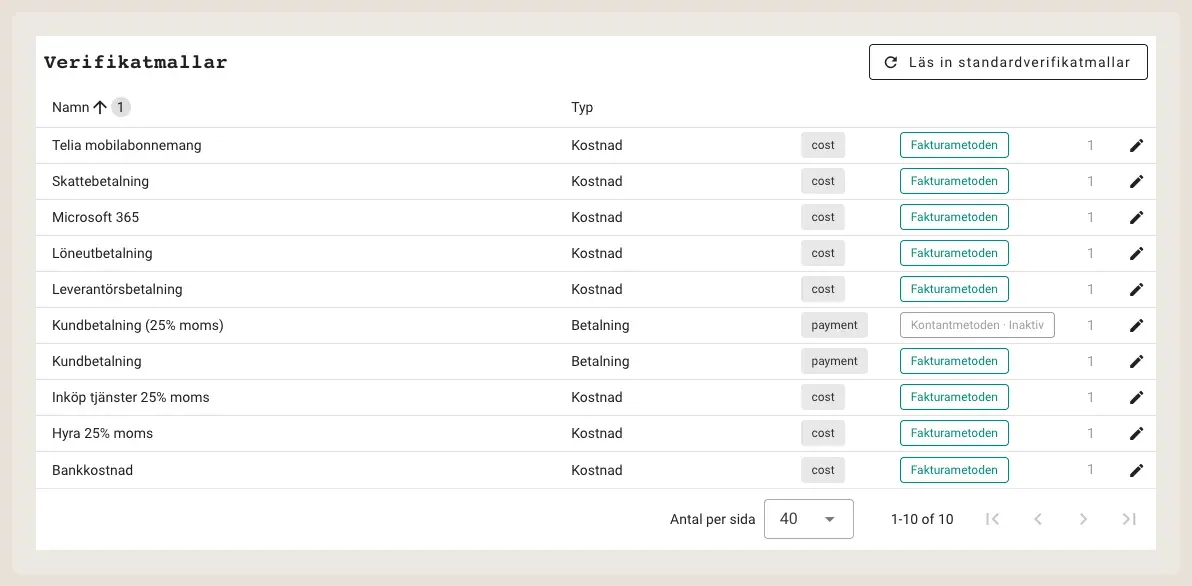The width and height of the screenshot is (1192, 586).
Task: Click the payment tag for Kundbetalning (25% moms)
Action: coord(834,325)
